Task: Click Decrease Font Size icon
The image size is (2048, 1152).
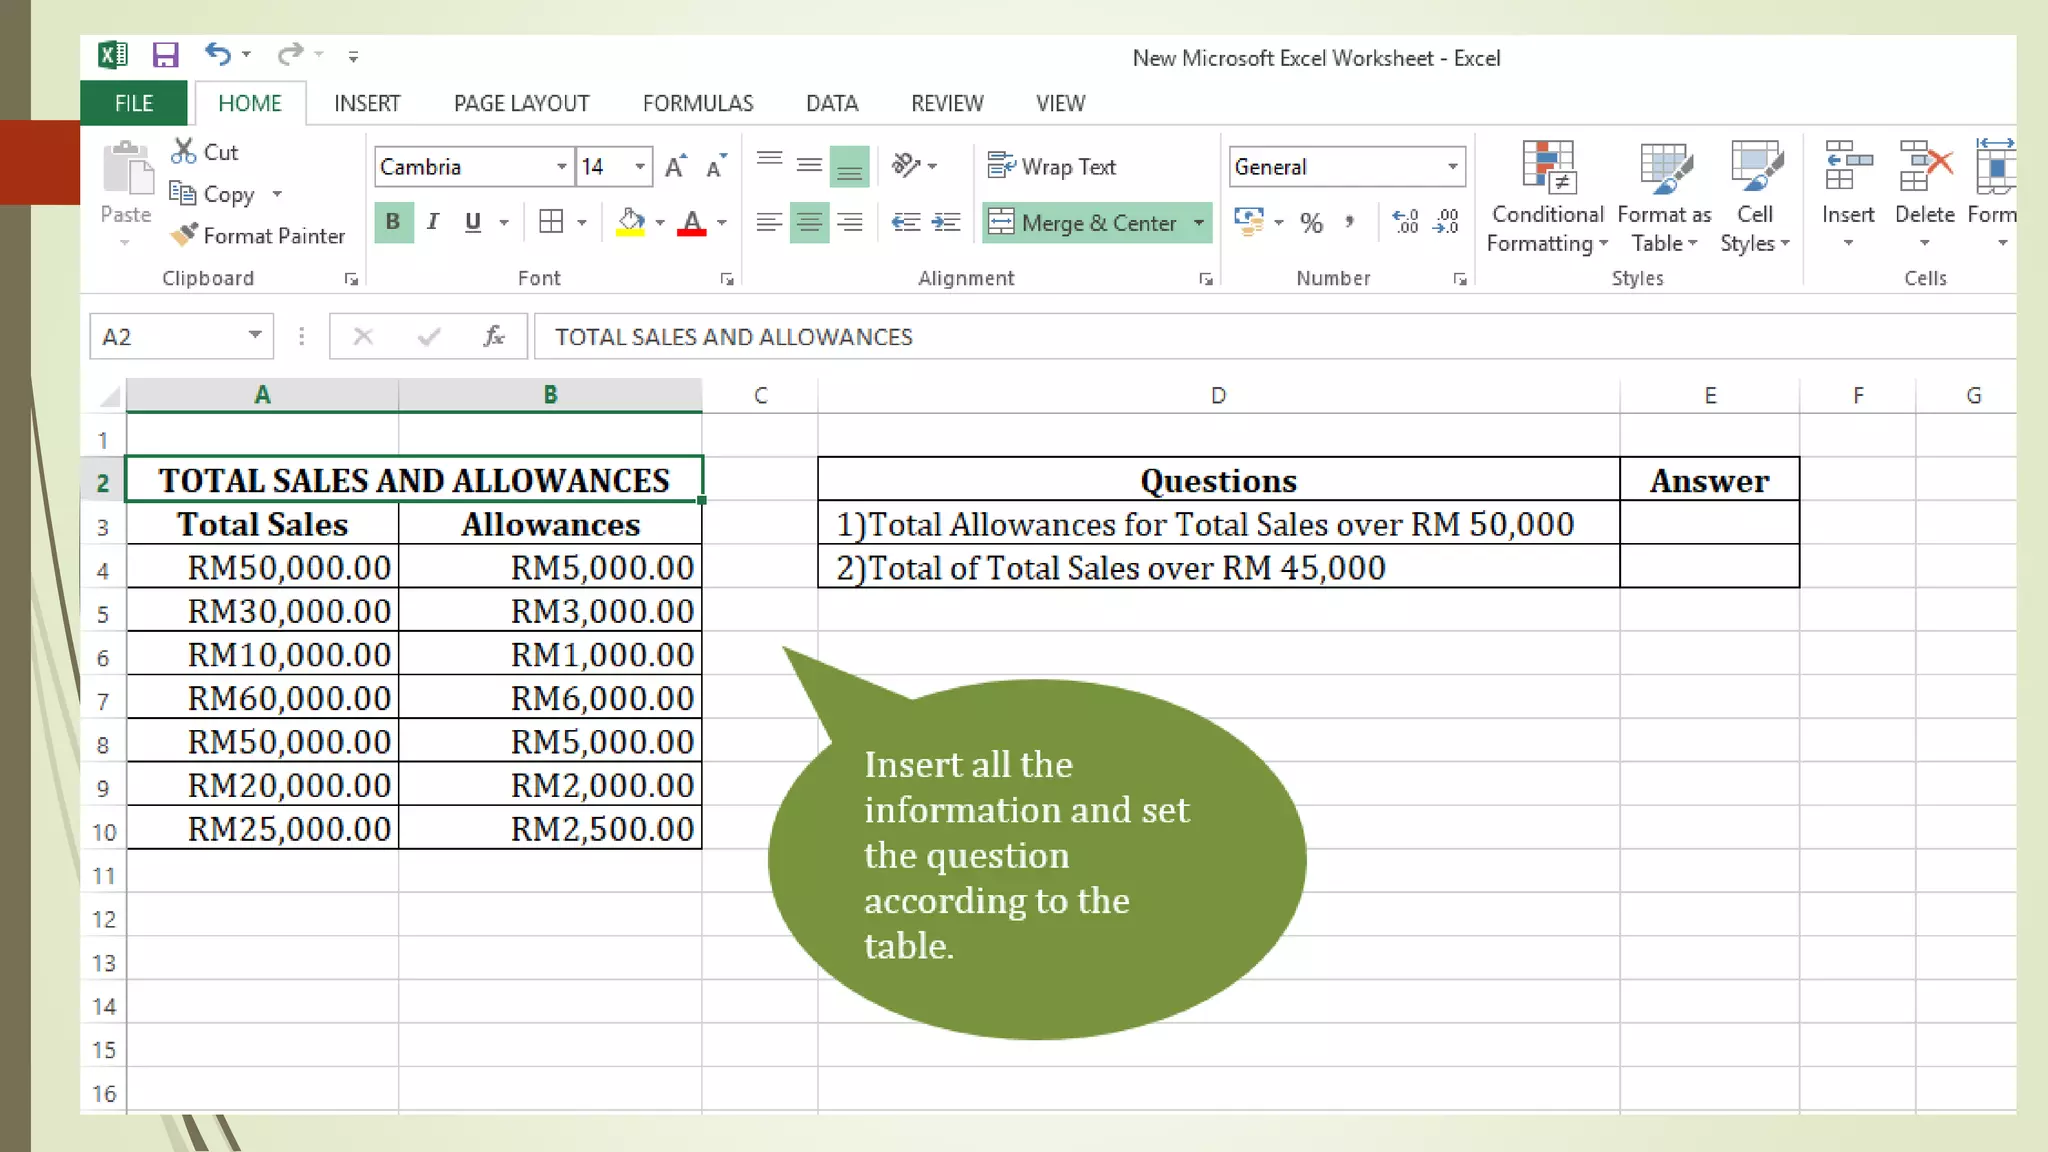Action: click(716, 166)
